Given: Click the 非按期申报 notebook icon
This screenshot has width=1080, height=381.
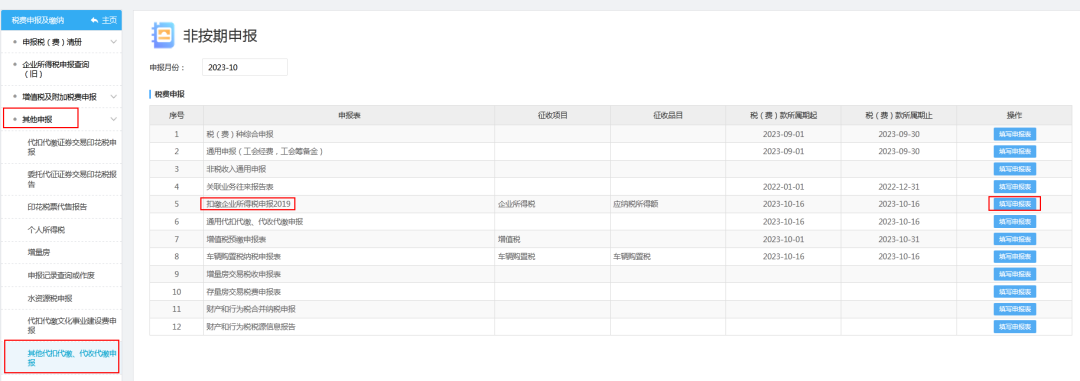Looking at the screenshot, I should coord(163,36).
